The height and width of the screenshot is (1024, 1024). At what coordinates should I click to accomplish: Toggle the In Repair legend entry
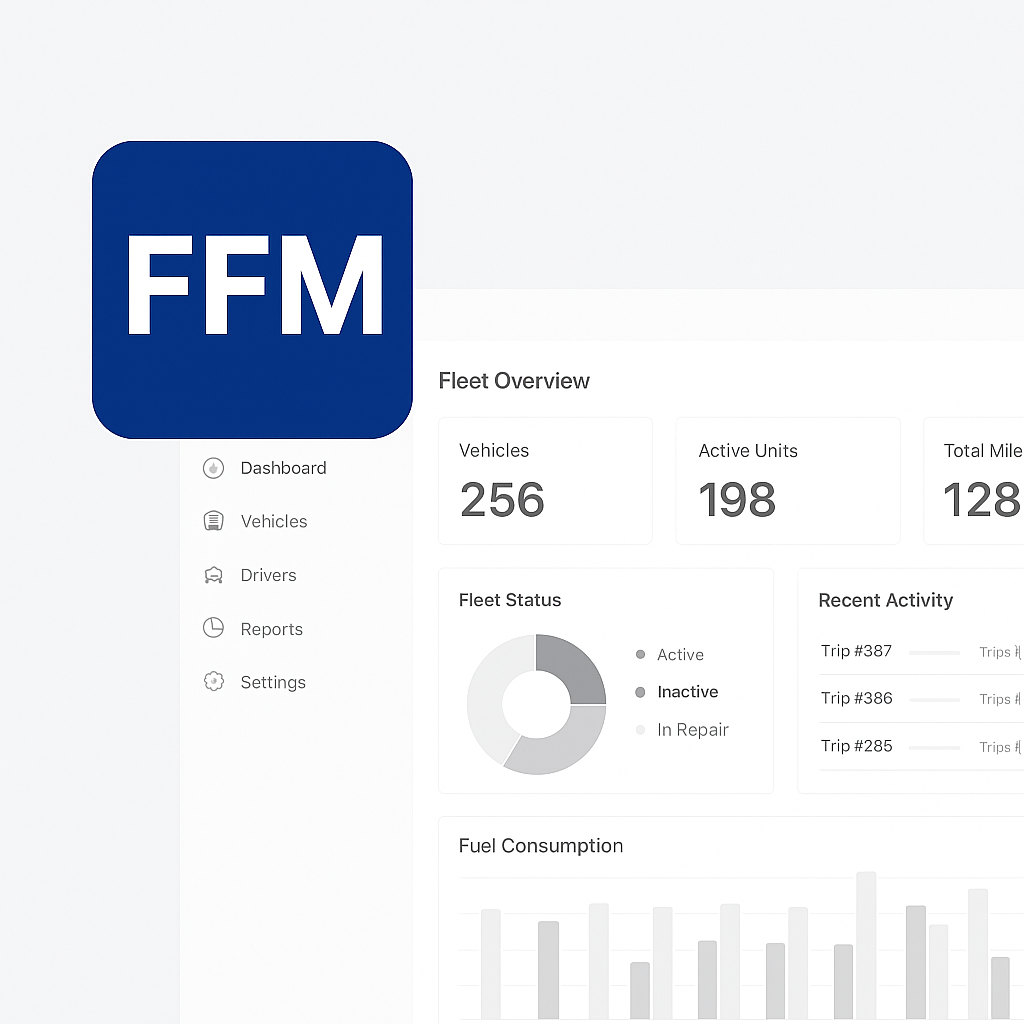coord(691,730)
